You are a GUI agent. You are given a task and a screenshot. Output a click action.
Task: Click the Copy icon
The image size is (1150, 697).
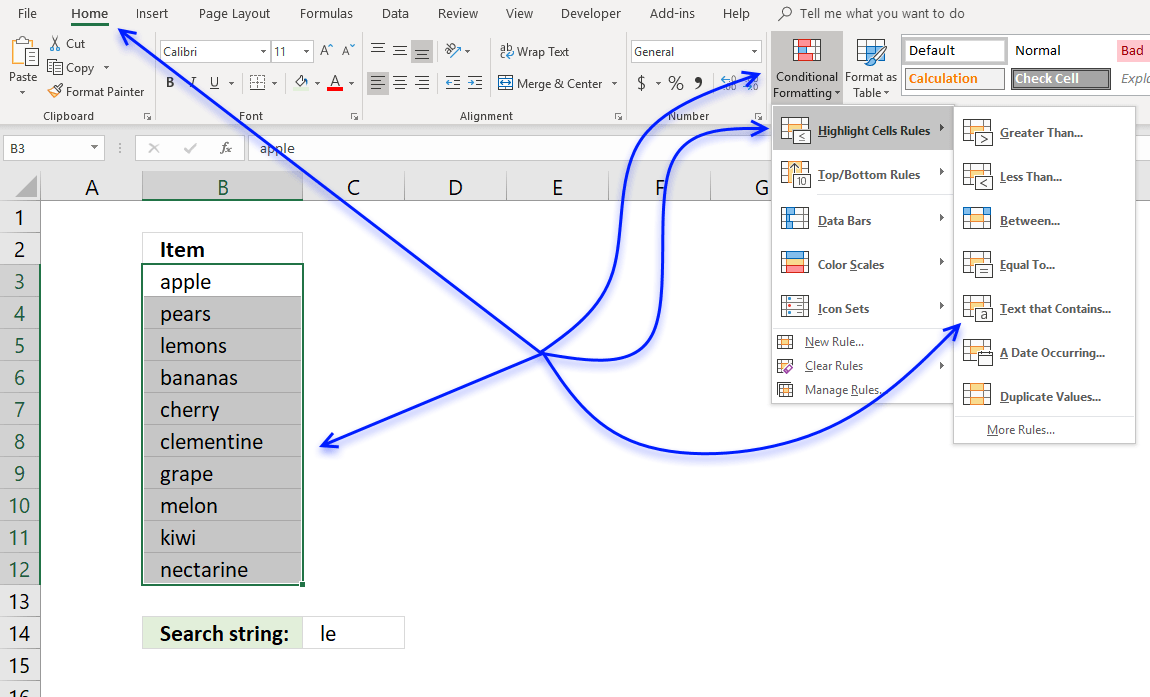coord(55,67)
